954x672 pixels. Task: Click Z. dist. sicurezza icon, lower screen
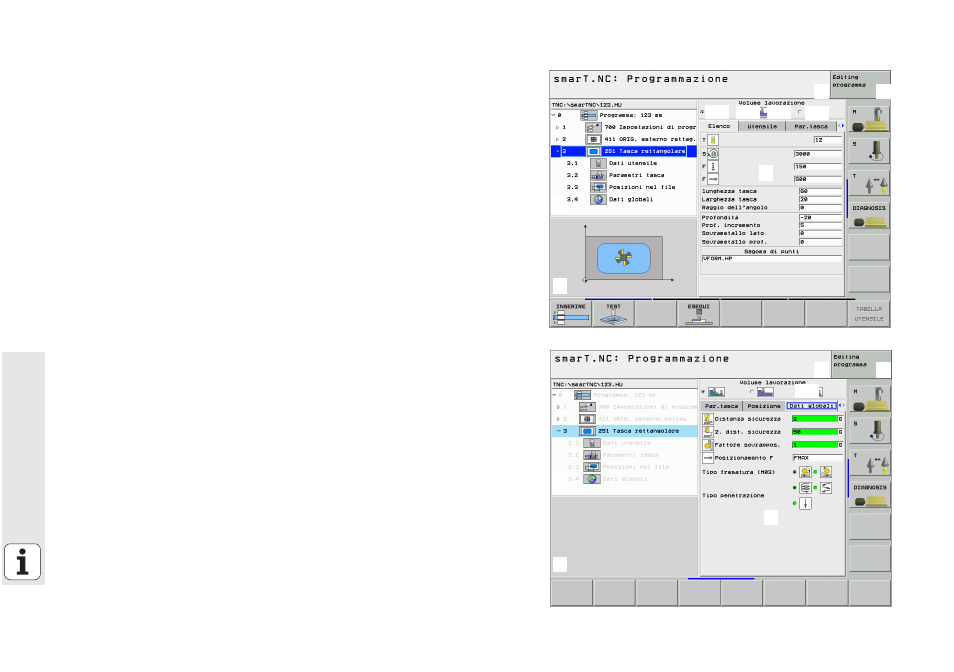tap(708, 432)
